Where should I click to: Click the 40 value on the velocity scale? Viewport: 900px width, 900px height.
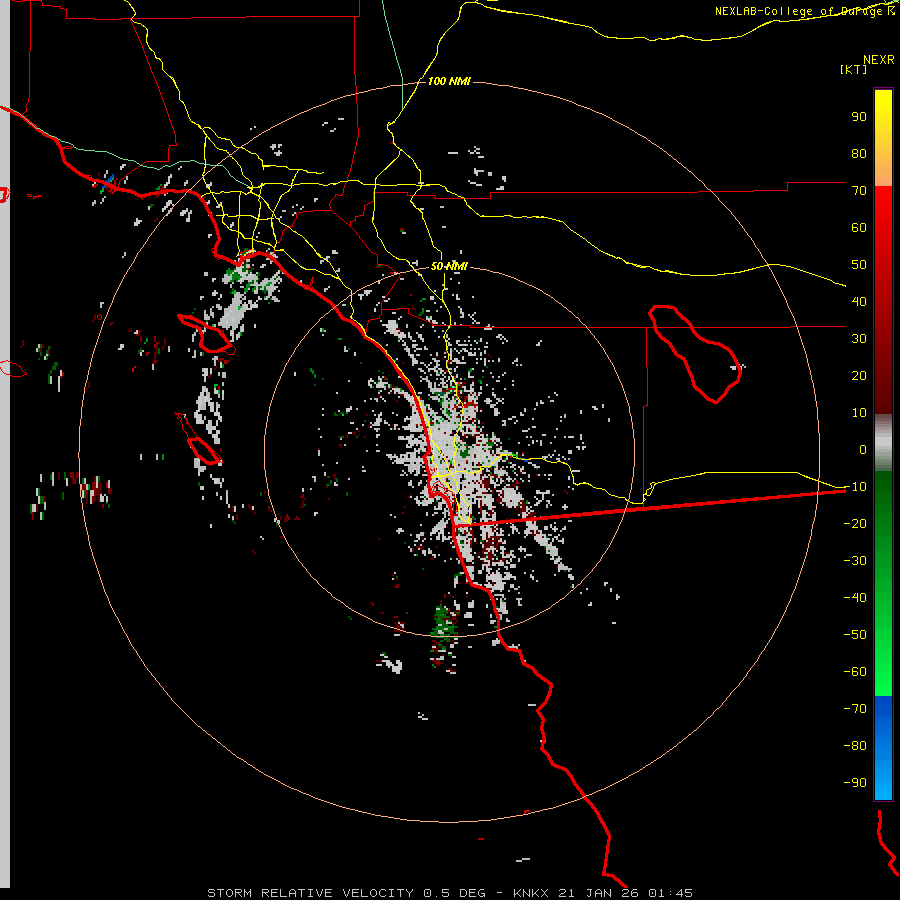pyautogui.click(x=859, y=302)
